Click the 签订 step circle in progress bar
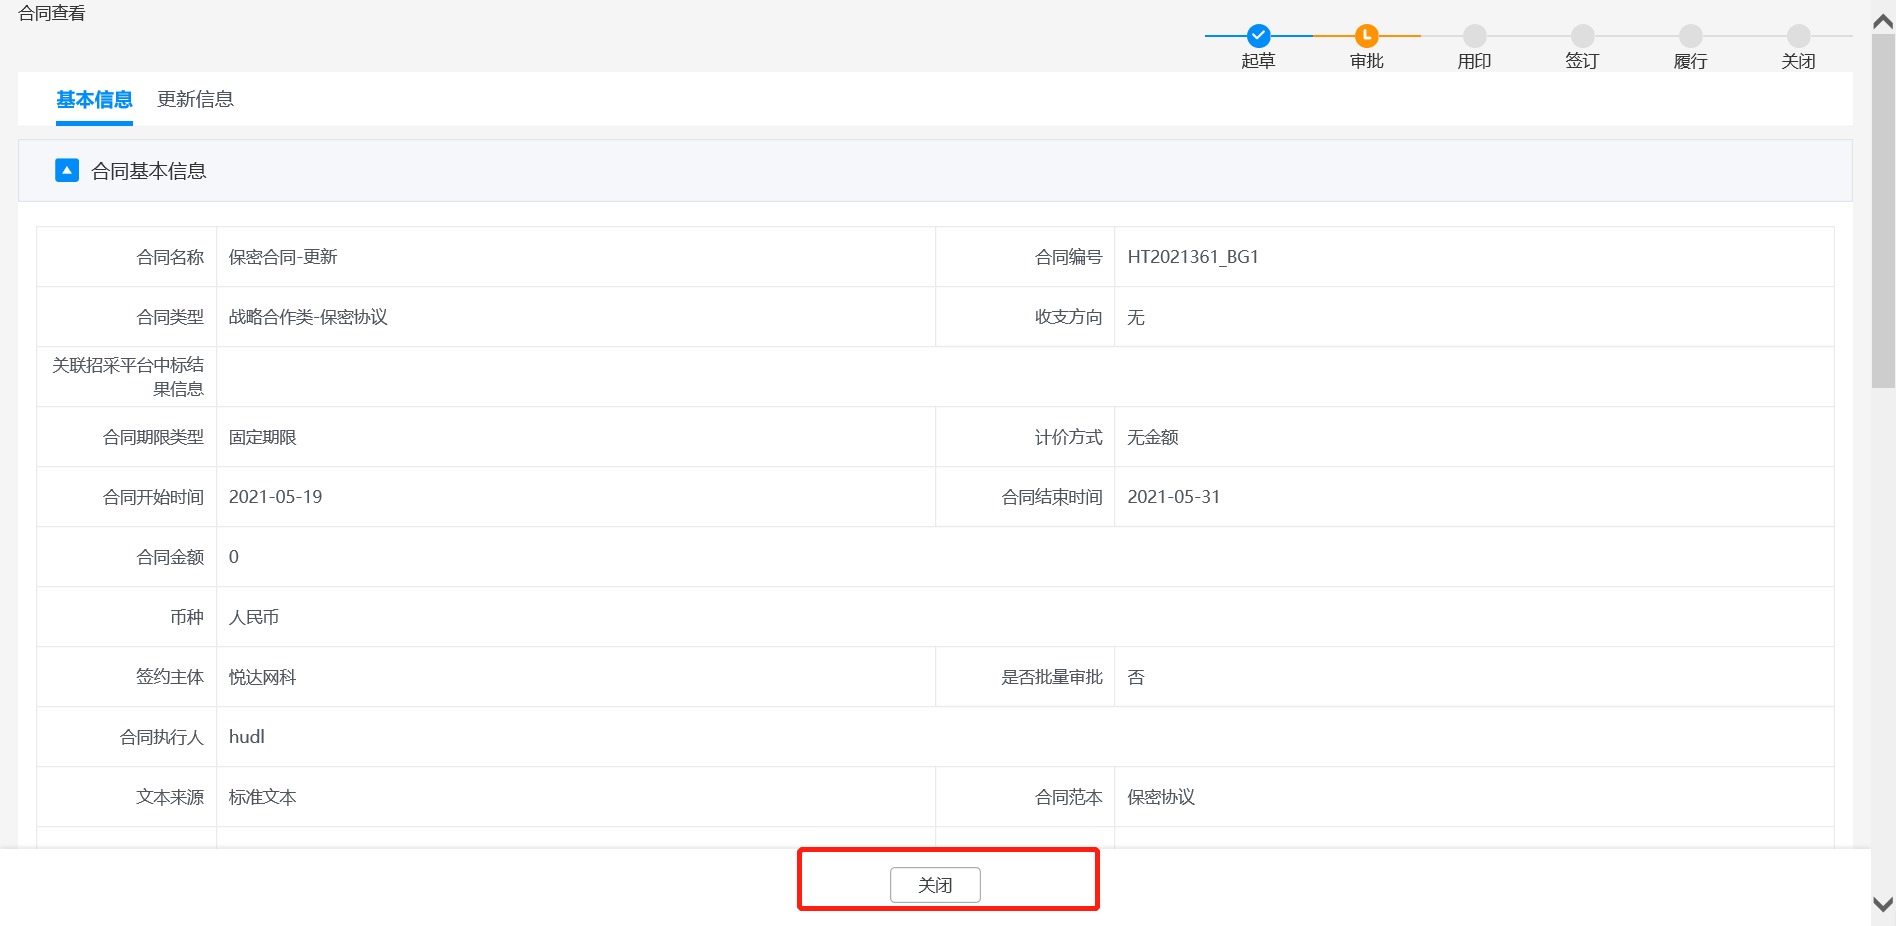This screenshot has height=926, width=1896. click(x=1582, y=36)
